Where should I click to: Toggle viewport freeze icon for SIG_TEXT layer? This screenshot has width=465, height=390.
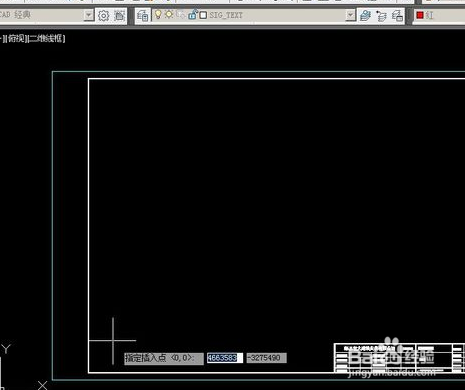181,15
